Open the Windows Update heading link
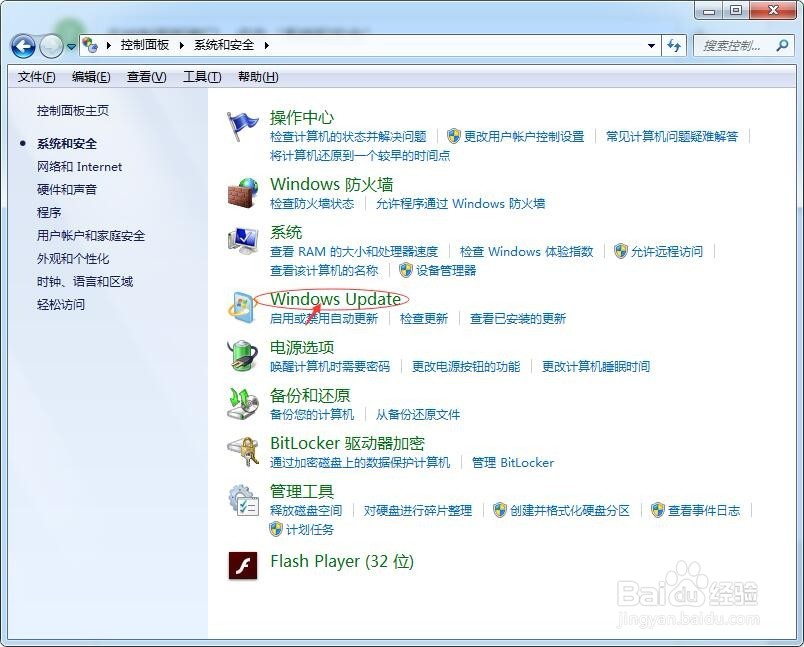Image resolution: width=804 pixels, height=647 pixels. tap(336, 299)
